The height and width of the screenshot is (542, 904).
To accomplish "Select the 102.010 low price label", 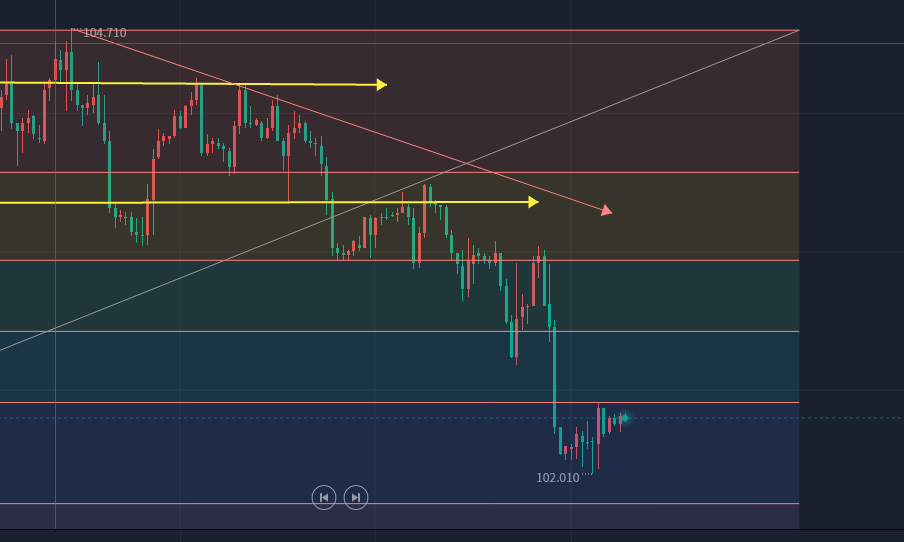I will pos(557,478).
